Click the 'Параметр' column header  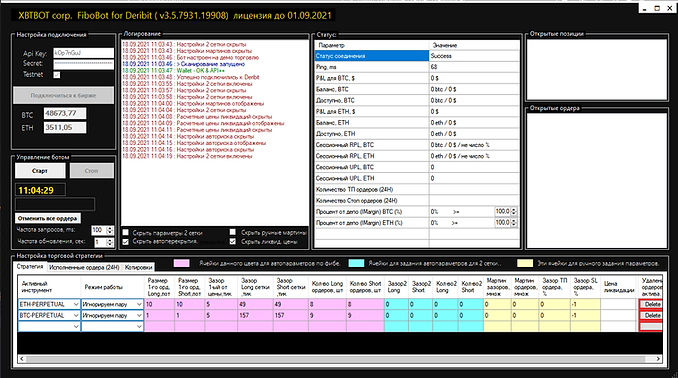tap(372, 45)
